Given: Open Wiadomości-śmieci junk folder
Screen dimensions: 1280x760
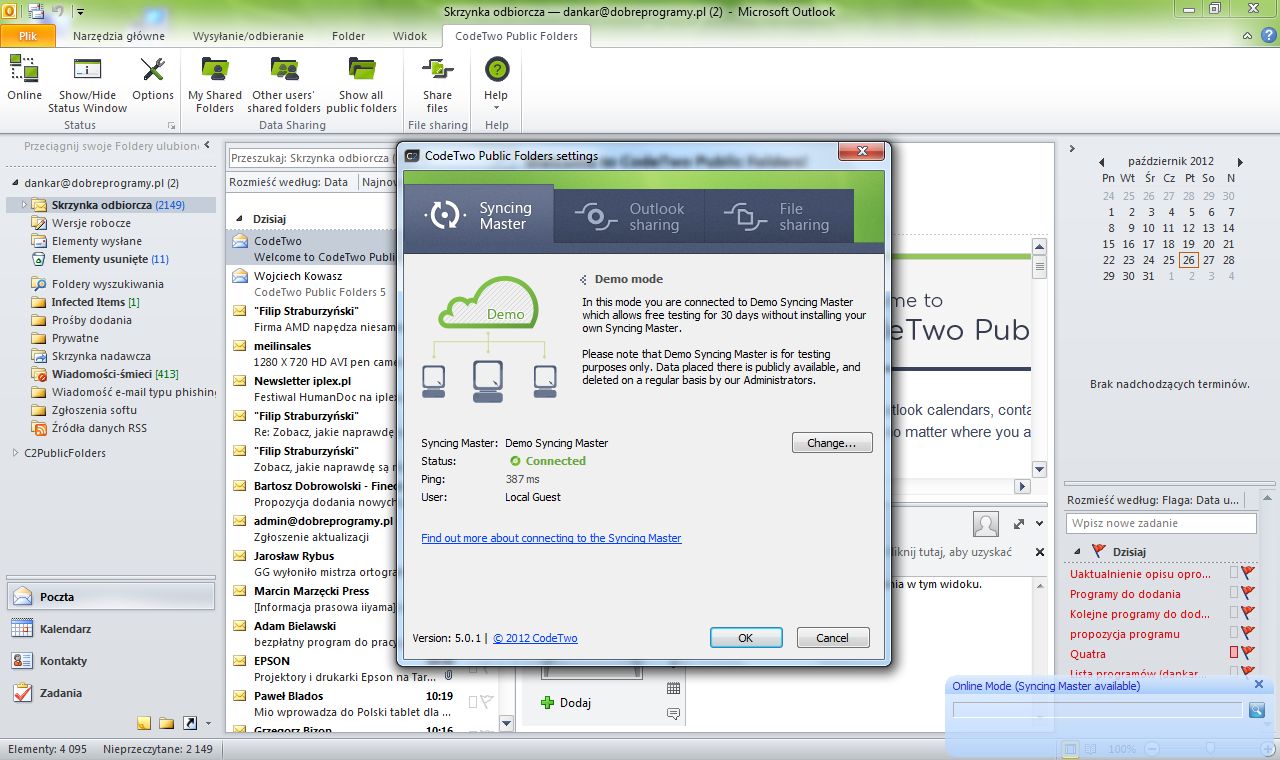Looking at the screenshot, I should tap(115, 374).
